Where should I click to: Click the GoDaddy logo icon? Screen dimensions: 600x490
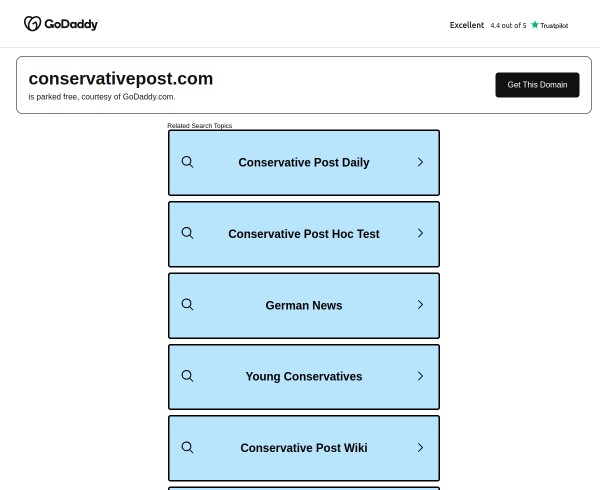[33, 24]
